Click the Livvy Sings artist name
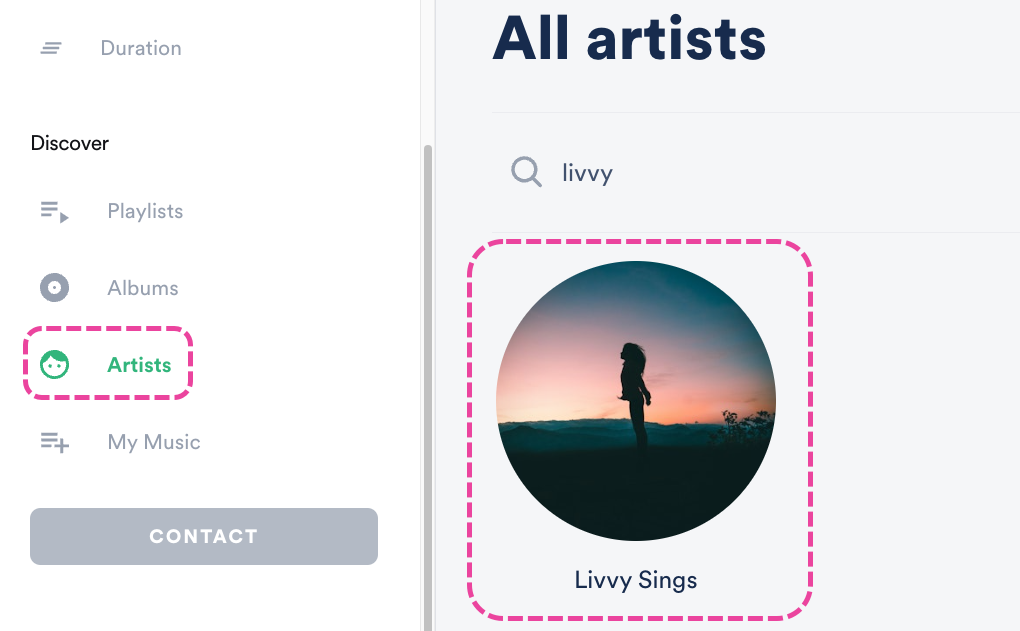This screenshot has height=631, width=1020. point(636,580)
